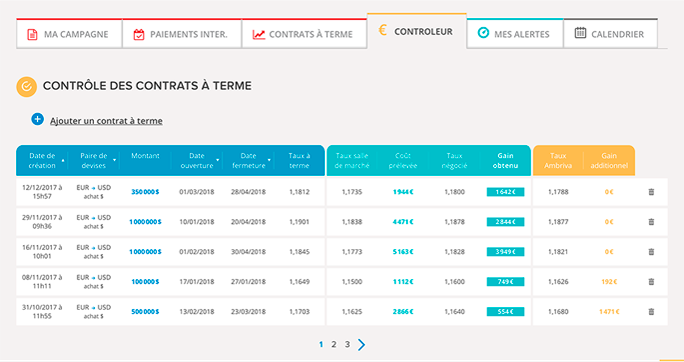Viewport: 684px width, 362px height.
Task: Click the 'Taux Ambriva' column header
Action: (558, 161)
